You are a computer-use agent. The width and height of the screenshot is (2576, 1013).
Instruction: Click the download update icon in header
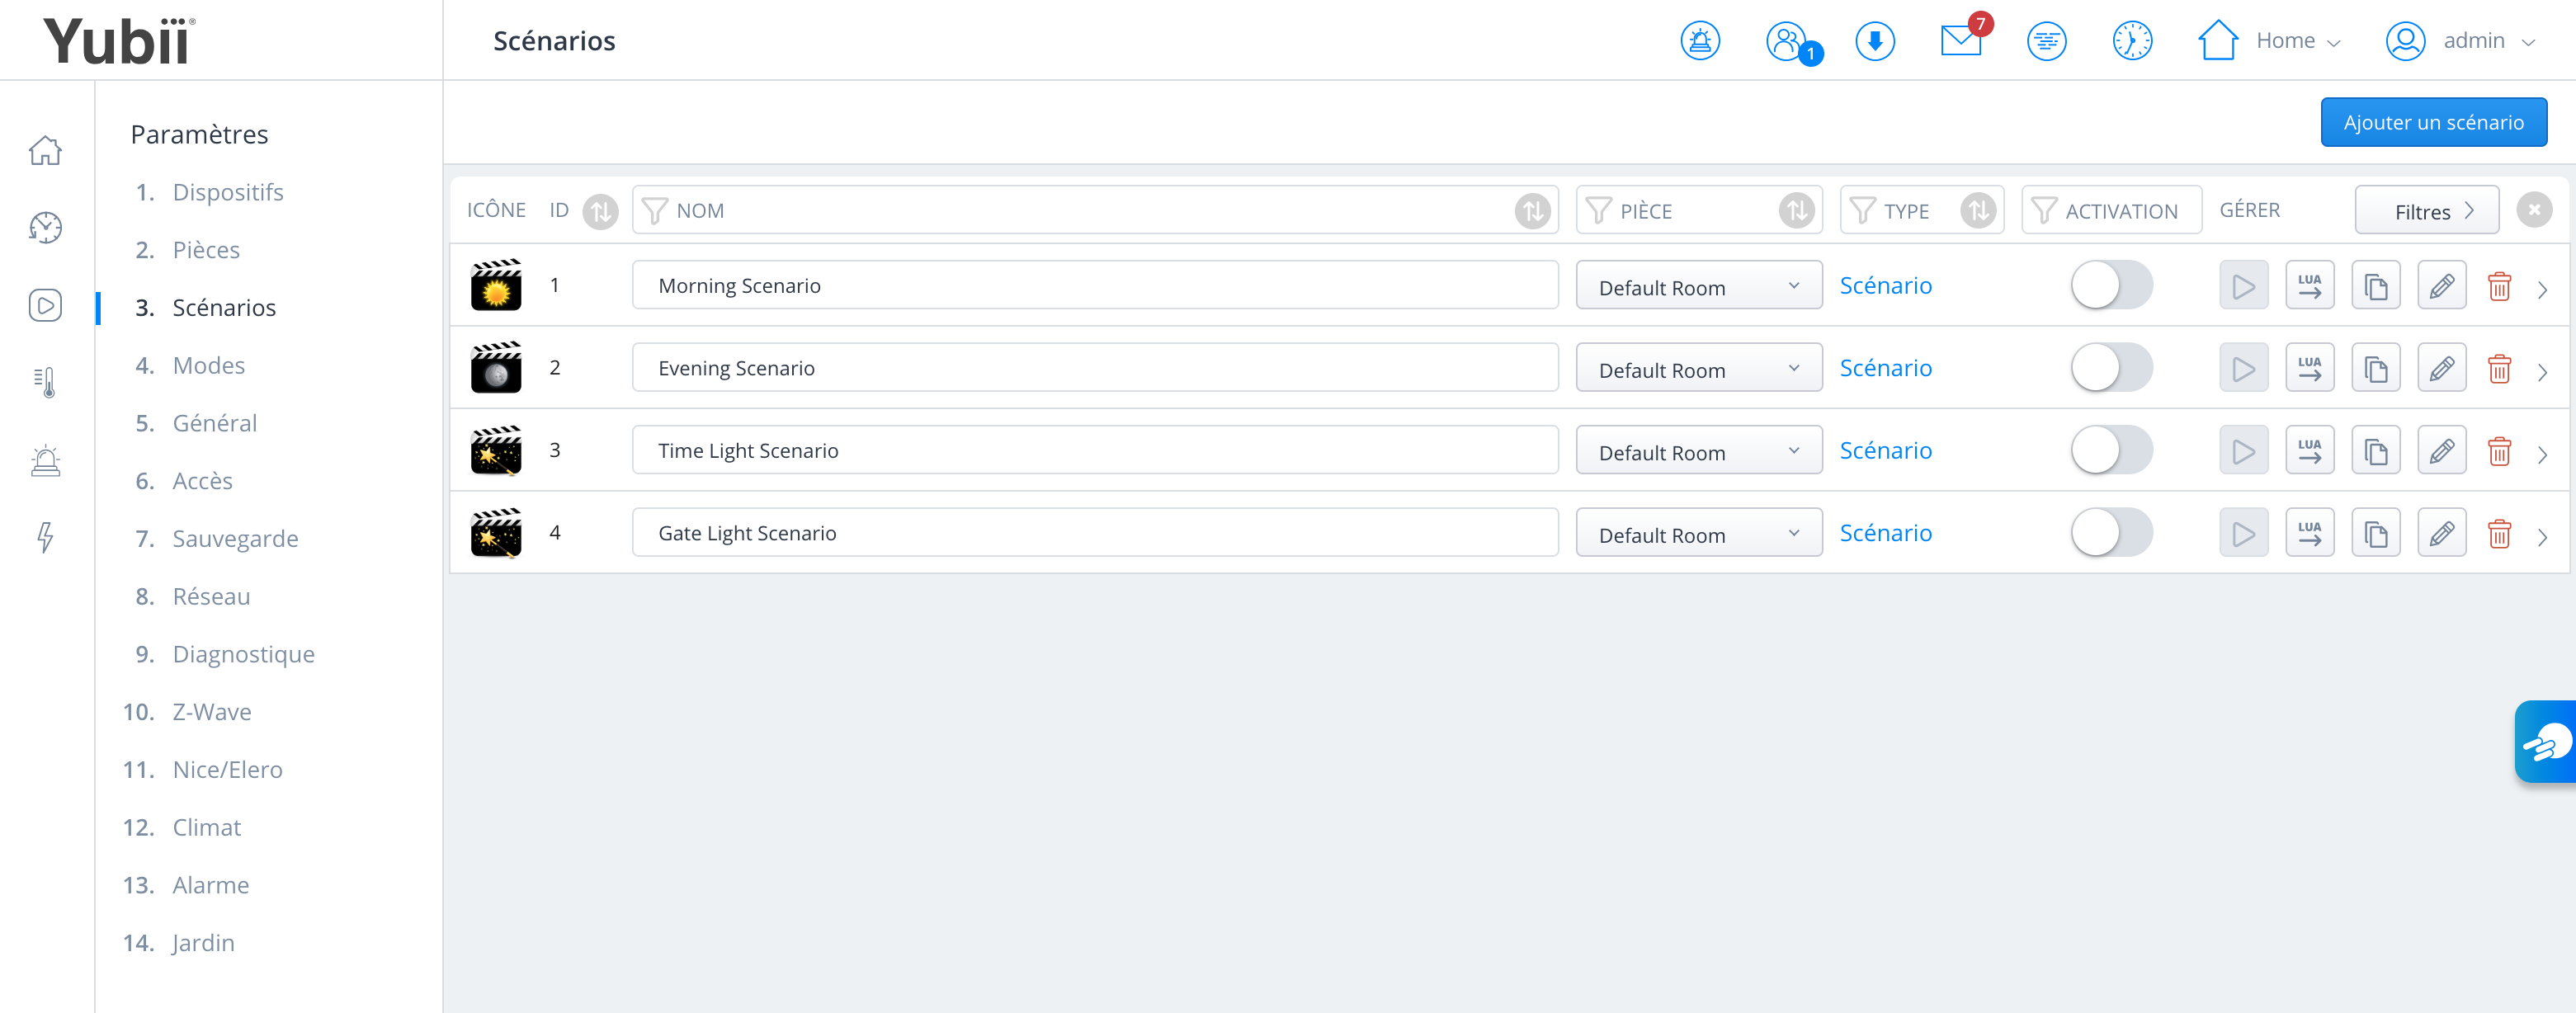point(1875,41)
